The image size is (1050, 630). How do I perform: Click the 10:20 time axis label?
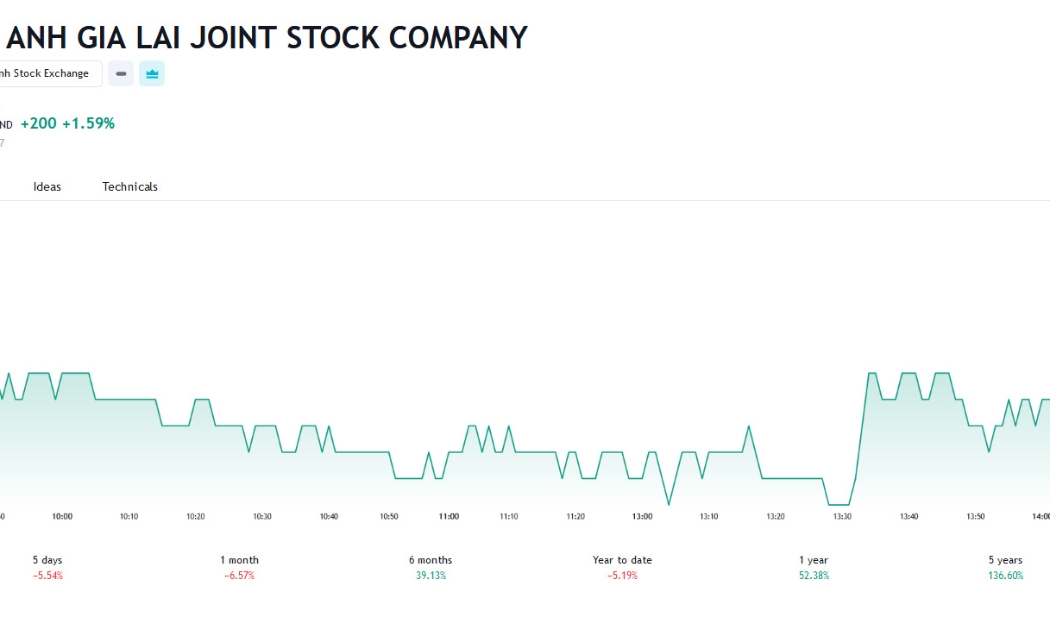pyautogui.click(x=196, y=516)
